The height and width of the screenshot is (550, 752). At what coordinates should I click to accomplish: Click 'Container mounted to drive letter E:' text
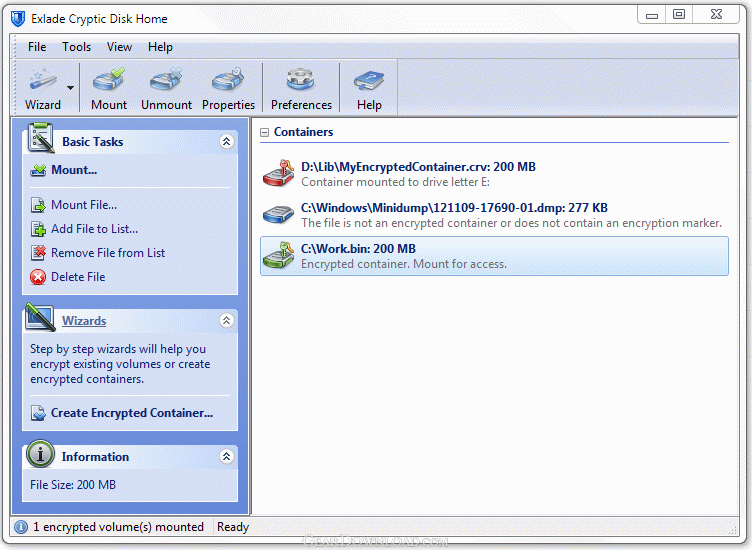tap(396, 182)
